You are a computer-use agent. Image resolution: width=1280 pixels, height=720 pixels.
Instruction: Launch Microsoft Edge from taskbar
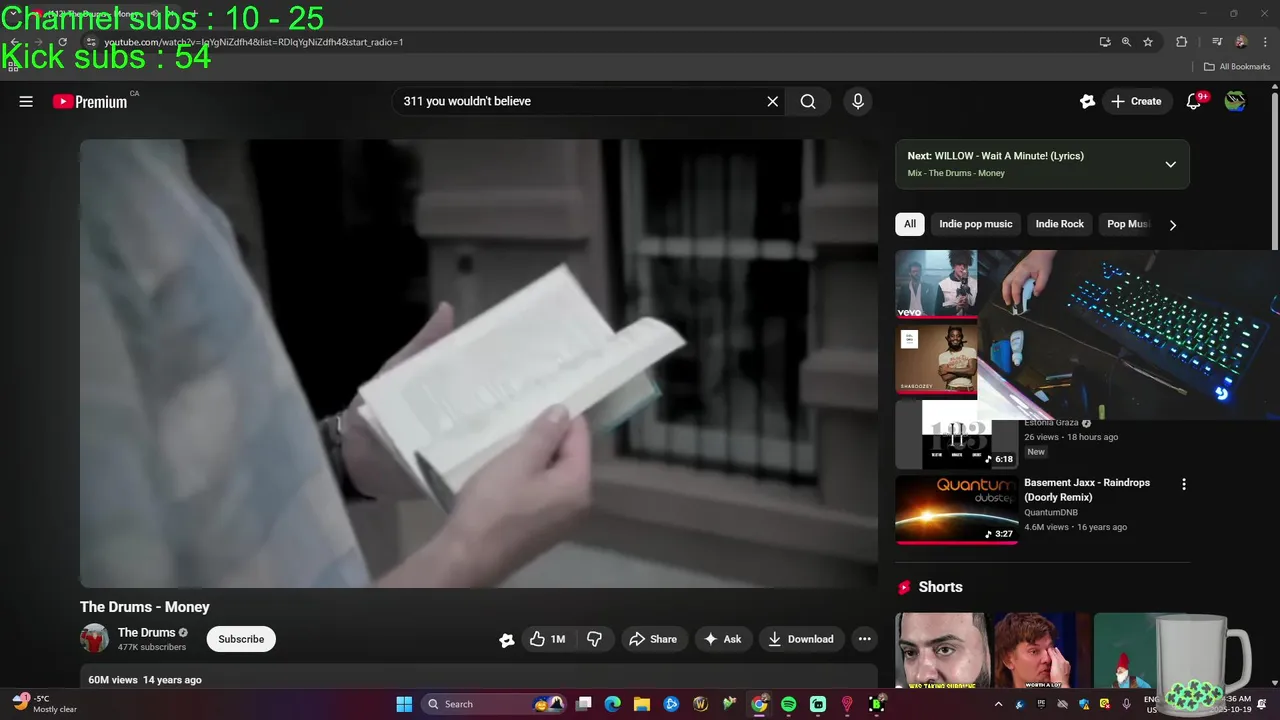click(612, 704)
